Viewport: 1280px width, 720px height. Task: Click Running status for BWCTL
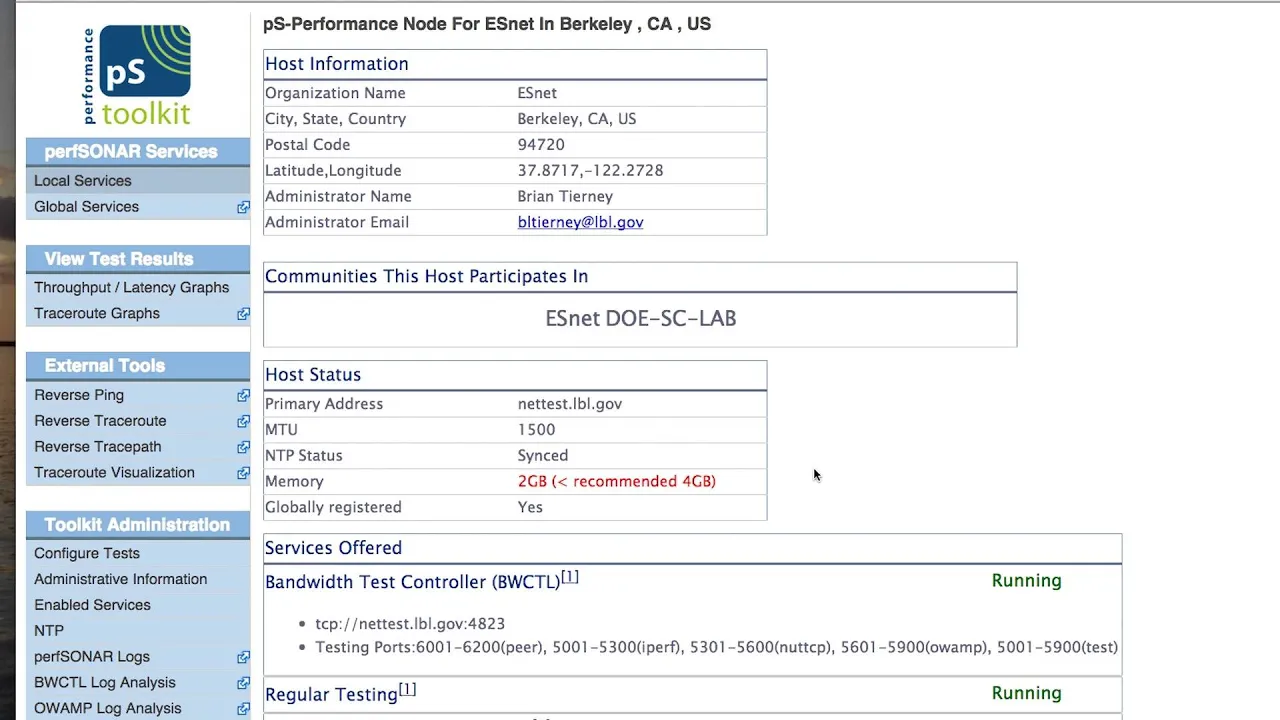point(1027,581)
